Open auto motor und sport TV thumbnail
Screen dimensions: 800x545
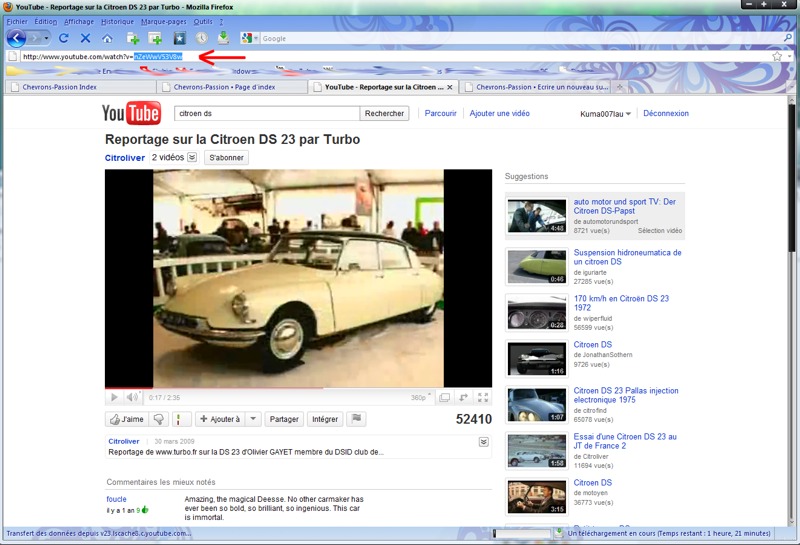point(537,216)
